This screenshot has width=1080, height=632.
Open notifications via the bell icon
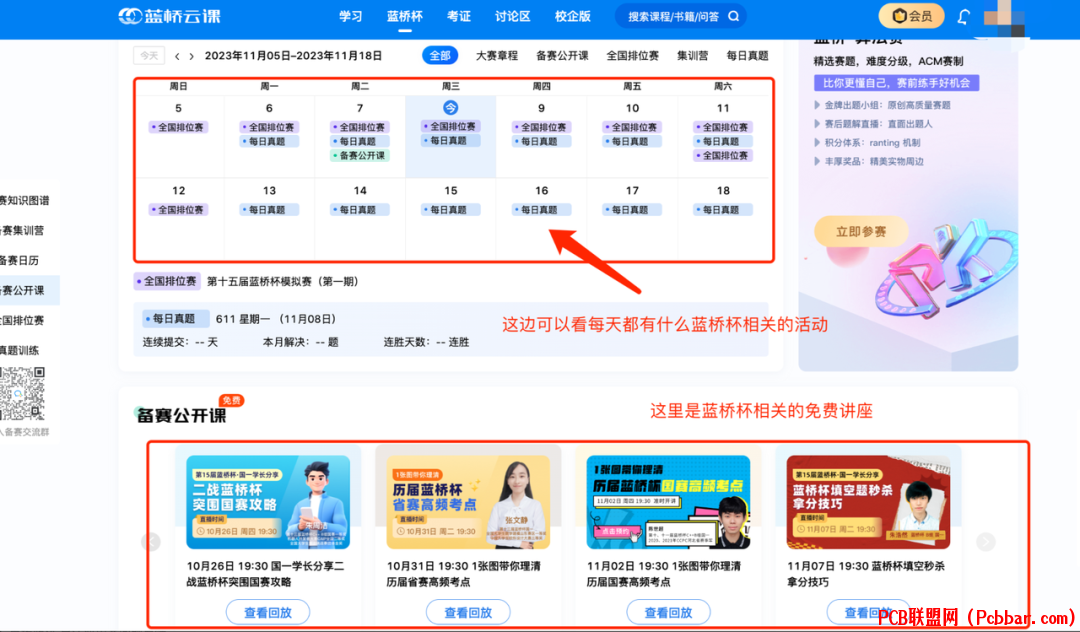[964, 17]
